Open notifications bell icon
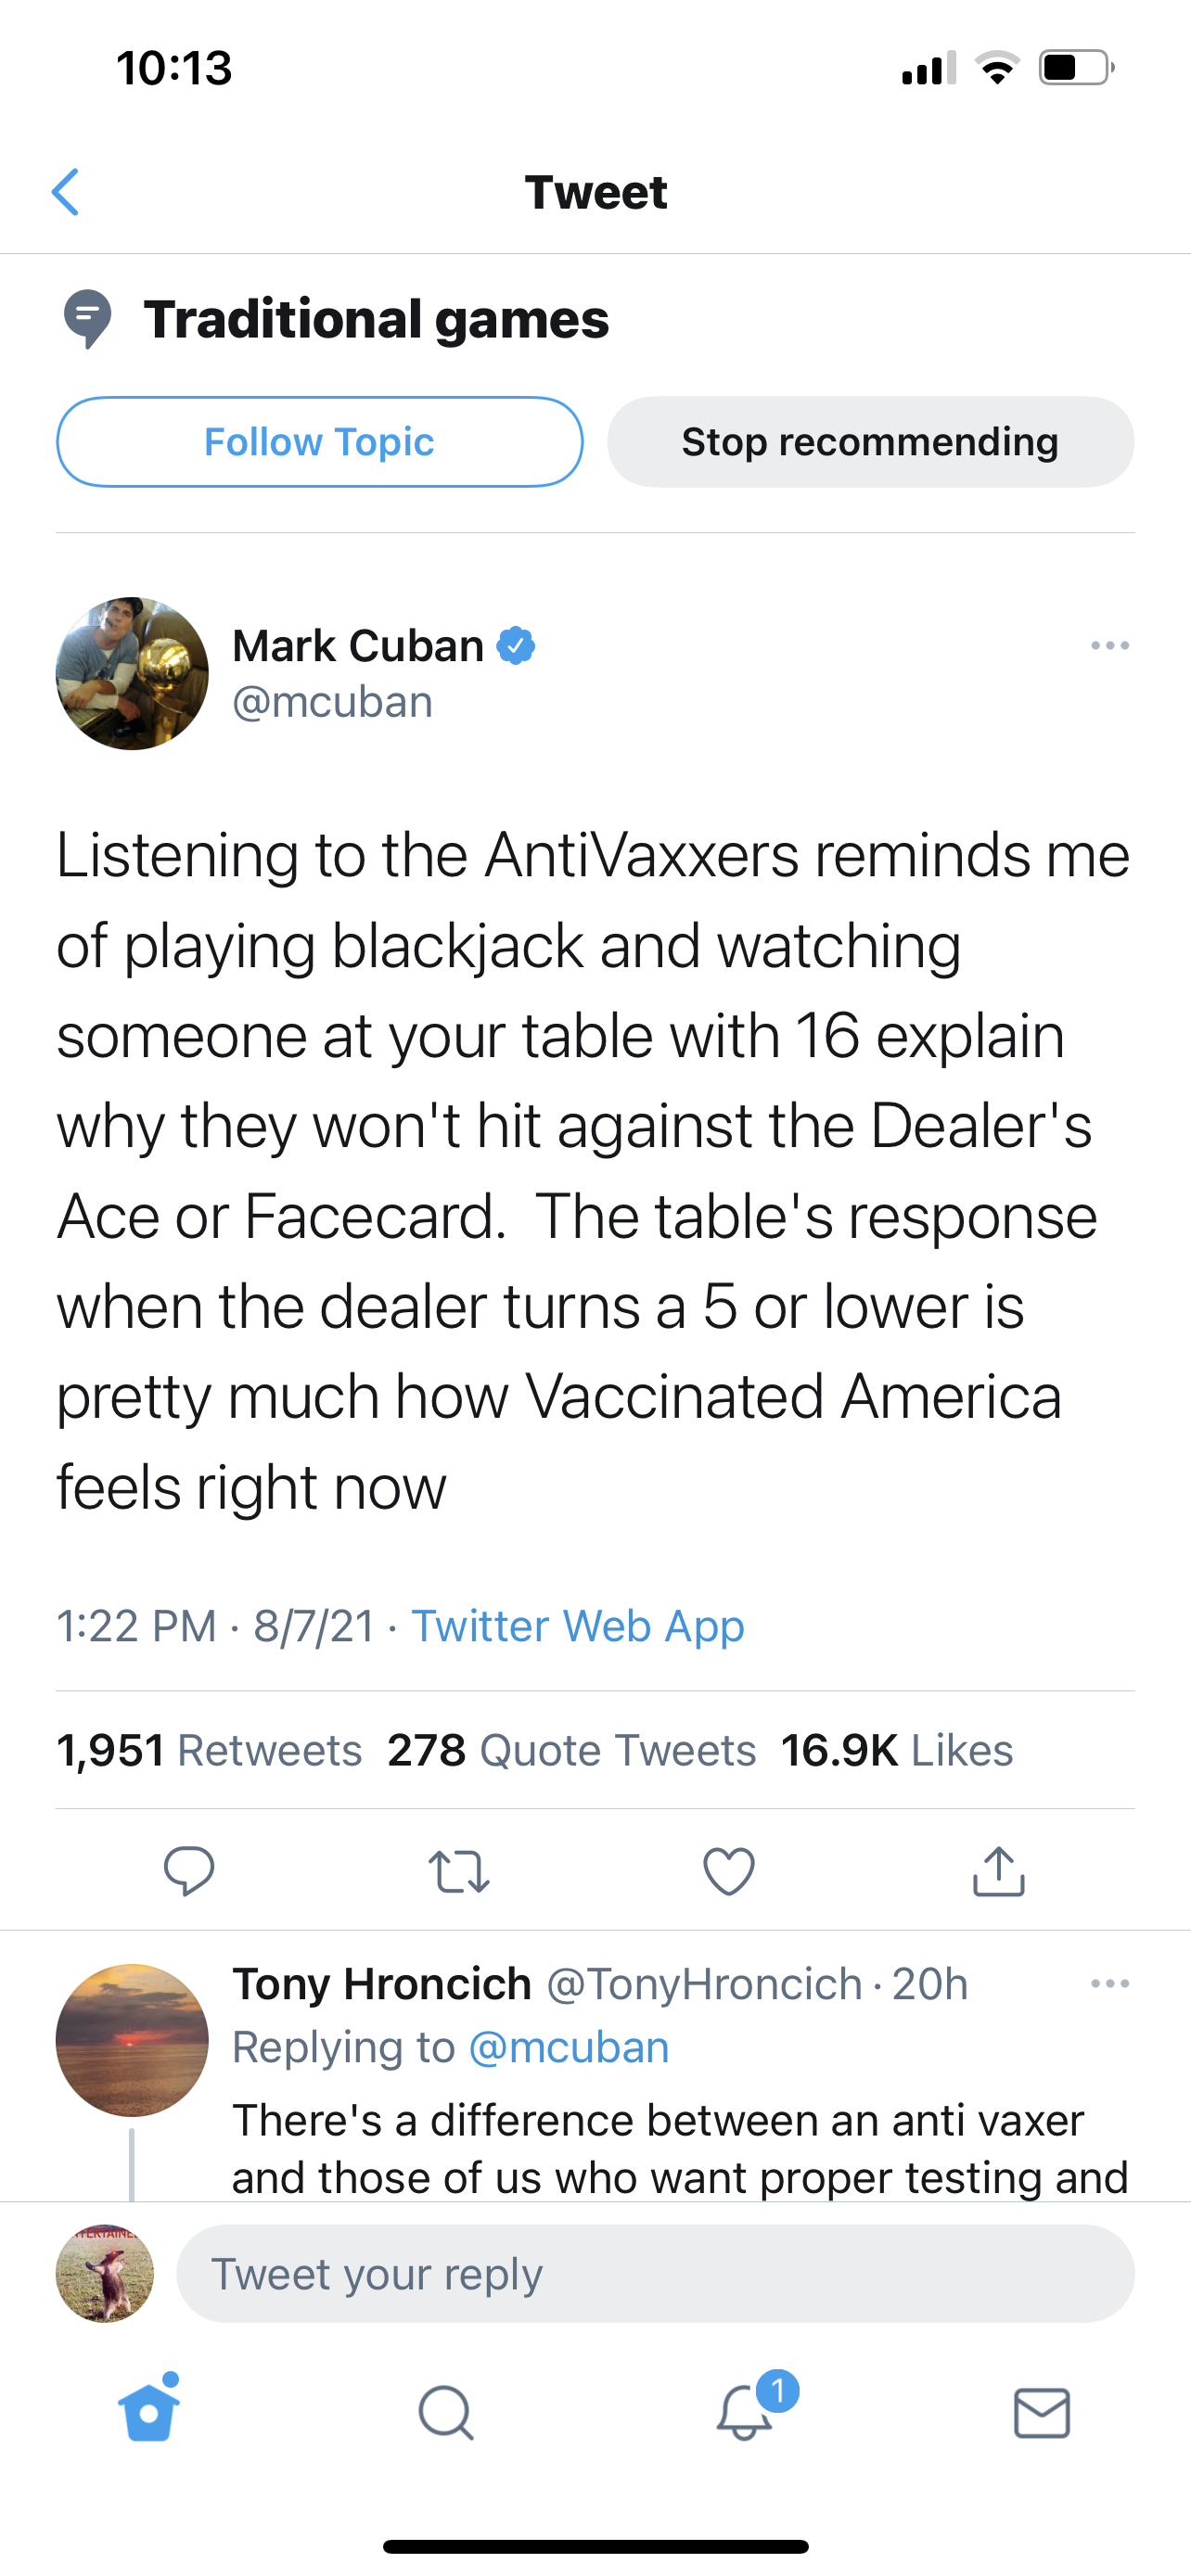The image size is (1191, 2576). tap(746, 2412)
